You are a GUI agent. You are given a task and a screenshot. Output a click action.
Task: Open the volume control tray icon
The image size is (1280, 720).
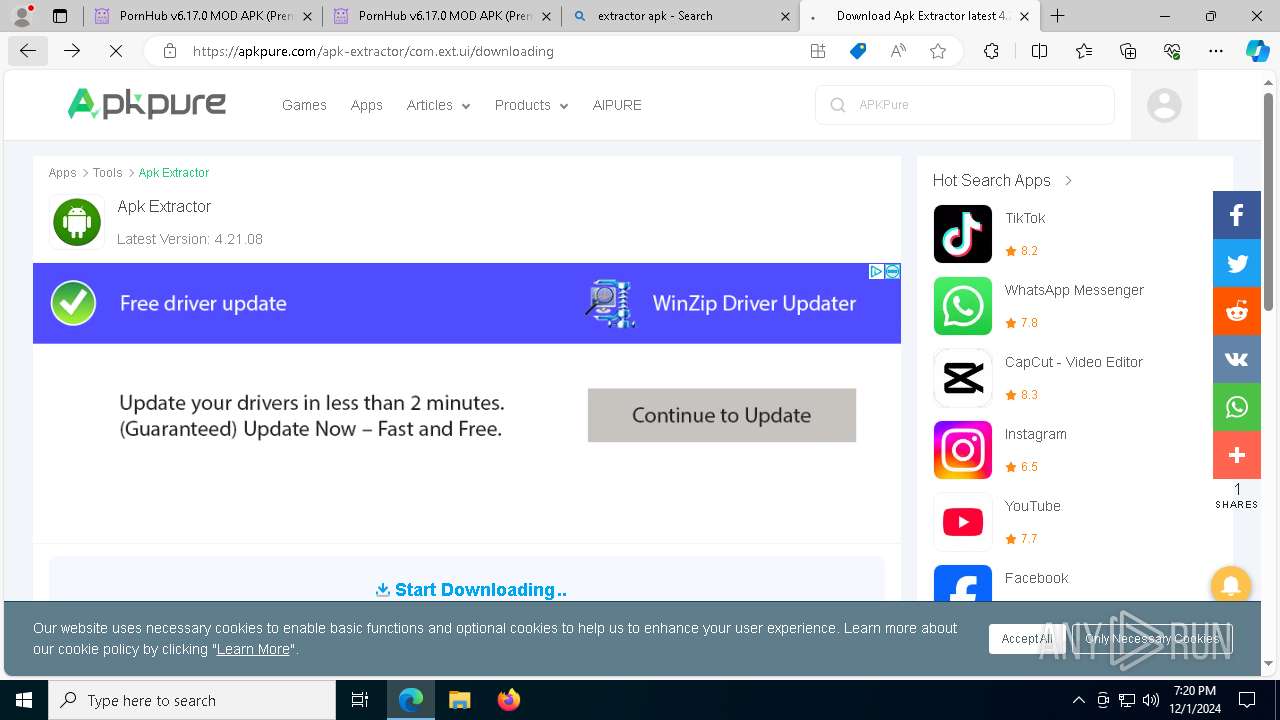pos(1151,700)
